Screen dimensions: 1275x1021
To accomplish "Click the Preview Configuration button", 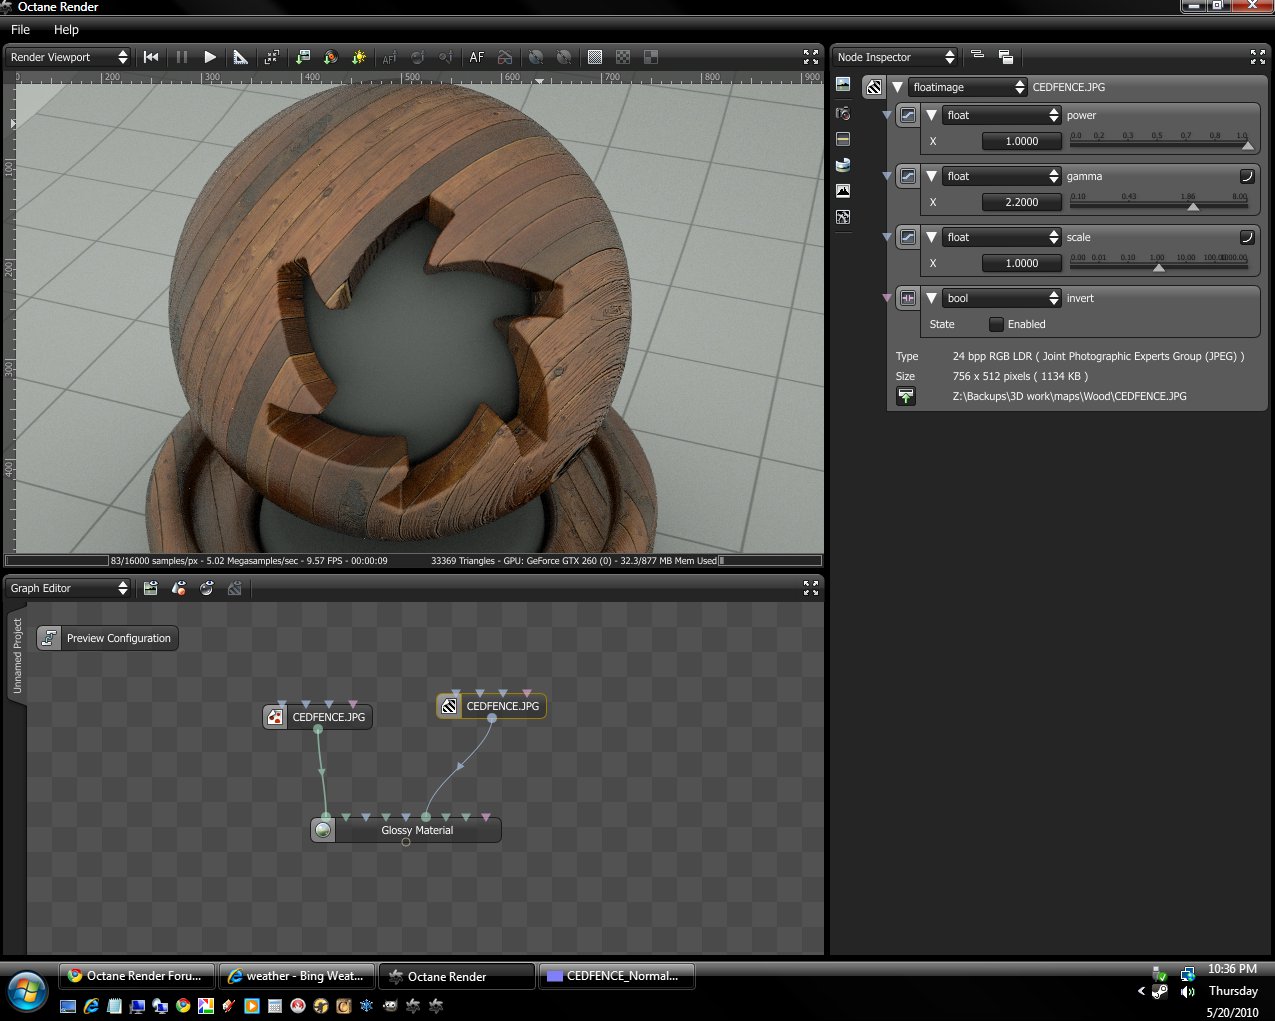I will (x=108, y=638).
